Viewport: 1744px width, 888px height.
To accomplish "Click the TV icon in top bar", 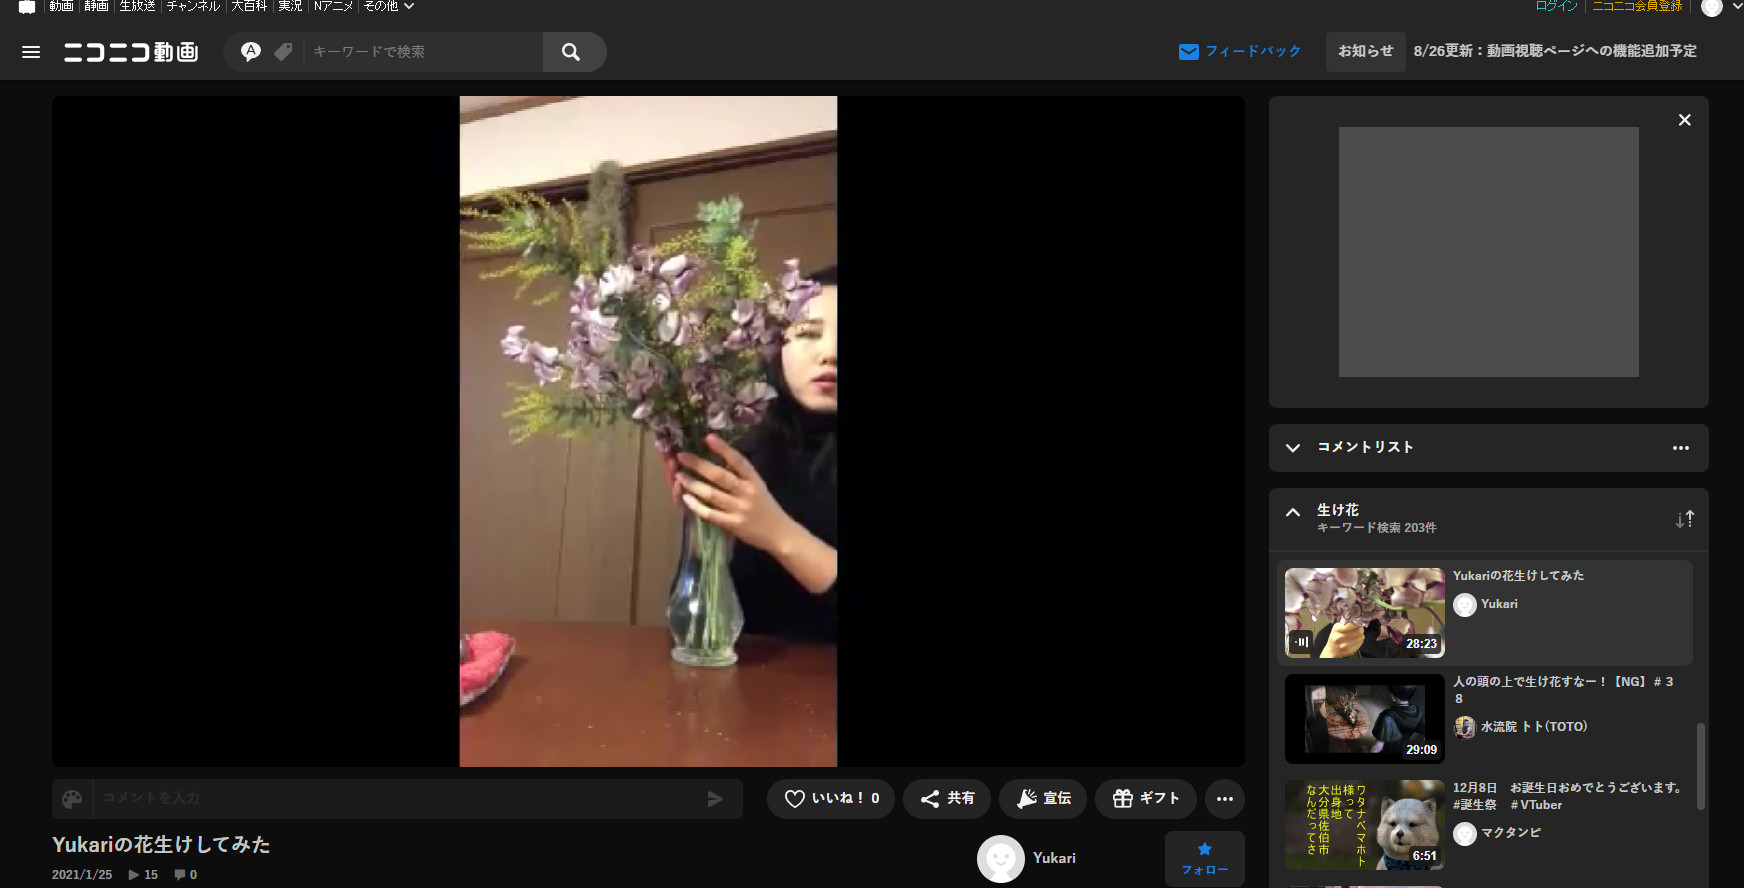I will (x=27, y=7).
